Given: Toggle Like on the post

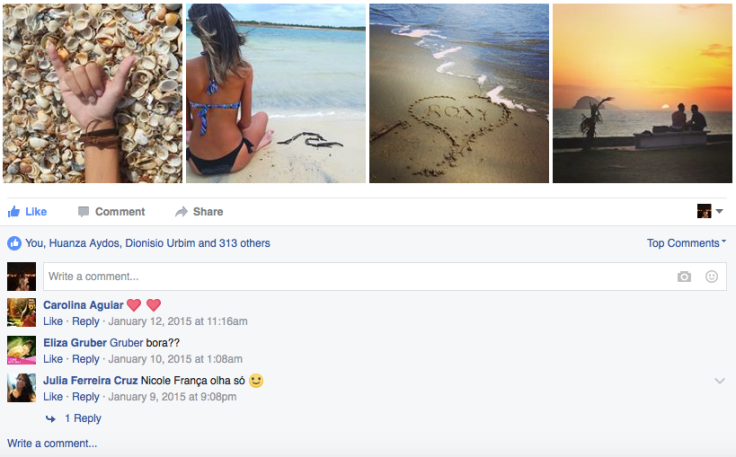Looking at the screenshot, I should click(27, 212).
